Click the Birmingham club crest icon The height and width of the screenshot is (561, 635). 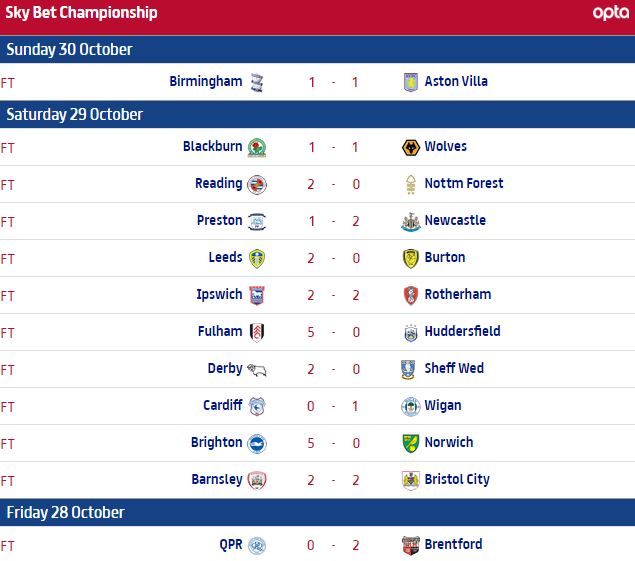tap(257, 82)
